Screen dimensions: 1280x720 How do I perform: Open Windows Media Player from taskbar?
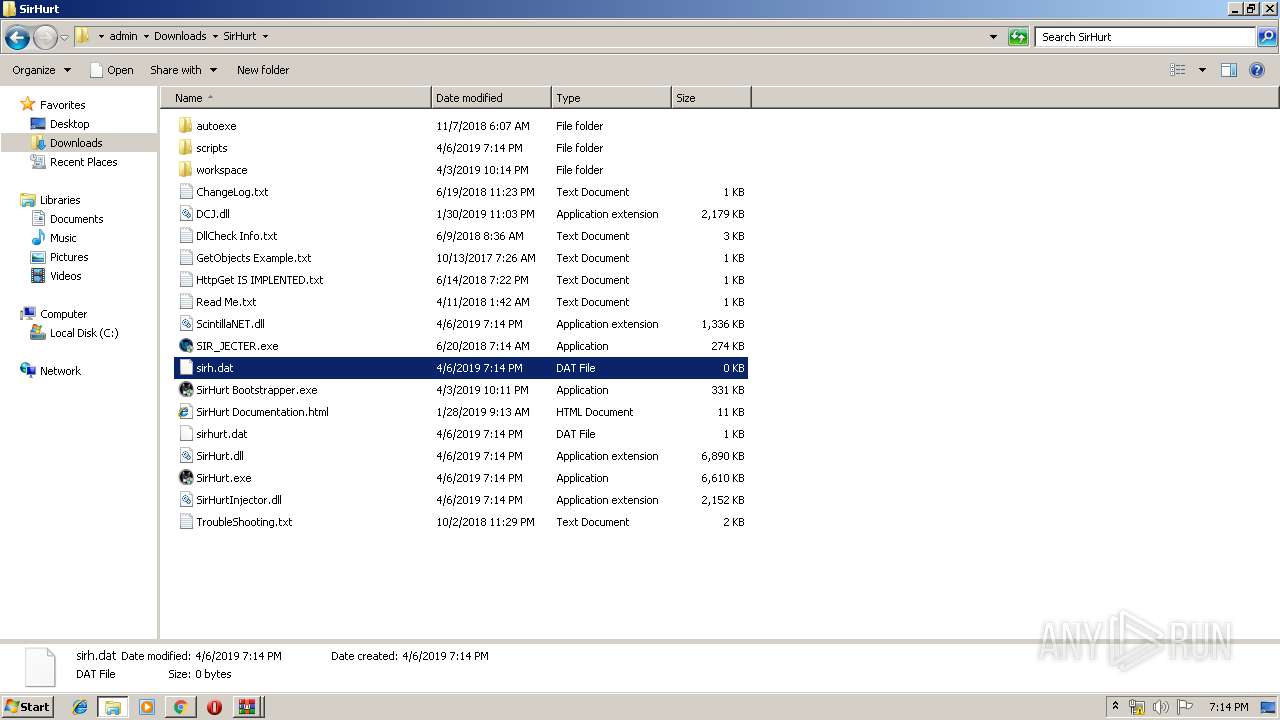(x=147, y=707)
